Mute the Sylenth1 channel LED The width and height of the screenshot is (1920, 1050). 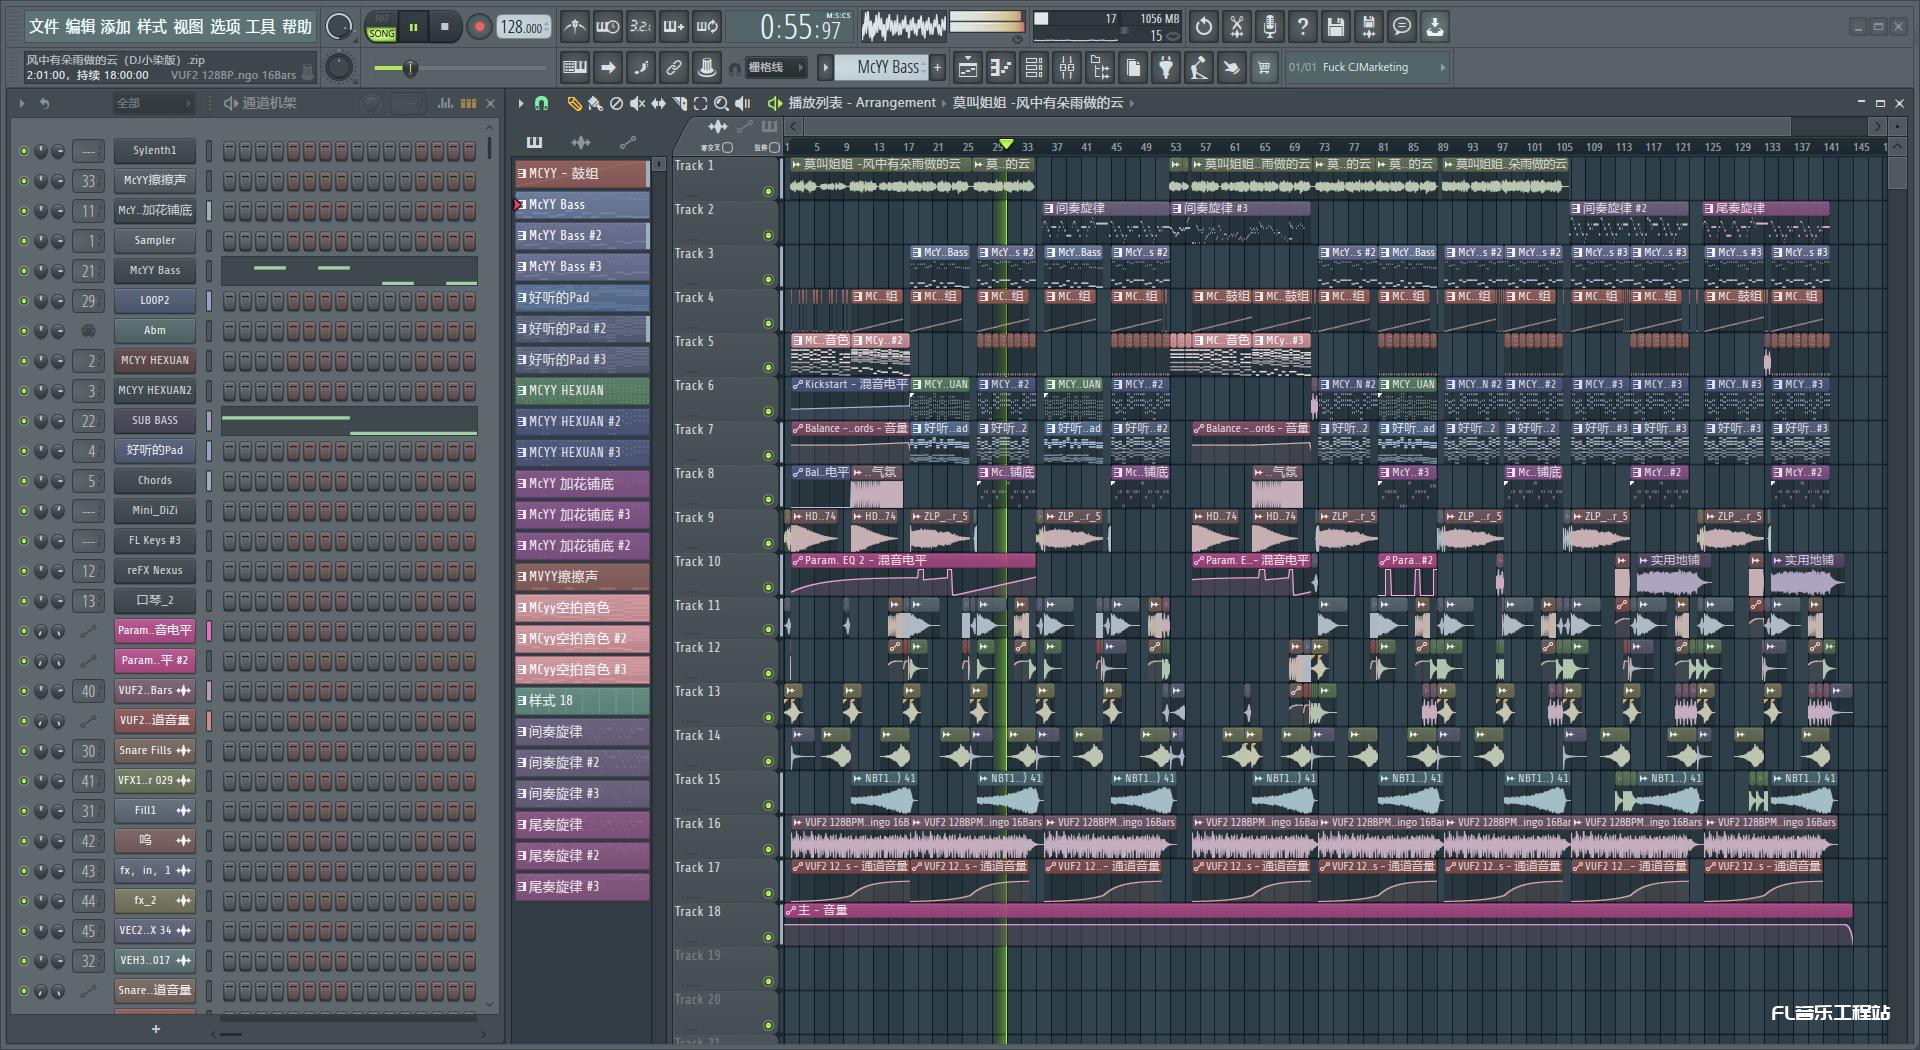point(24,151)
